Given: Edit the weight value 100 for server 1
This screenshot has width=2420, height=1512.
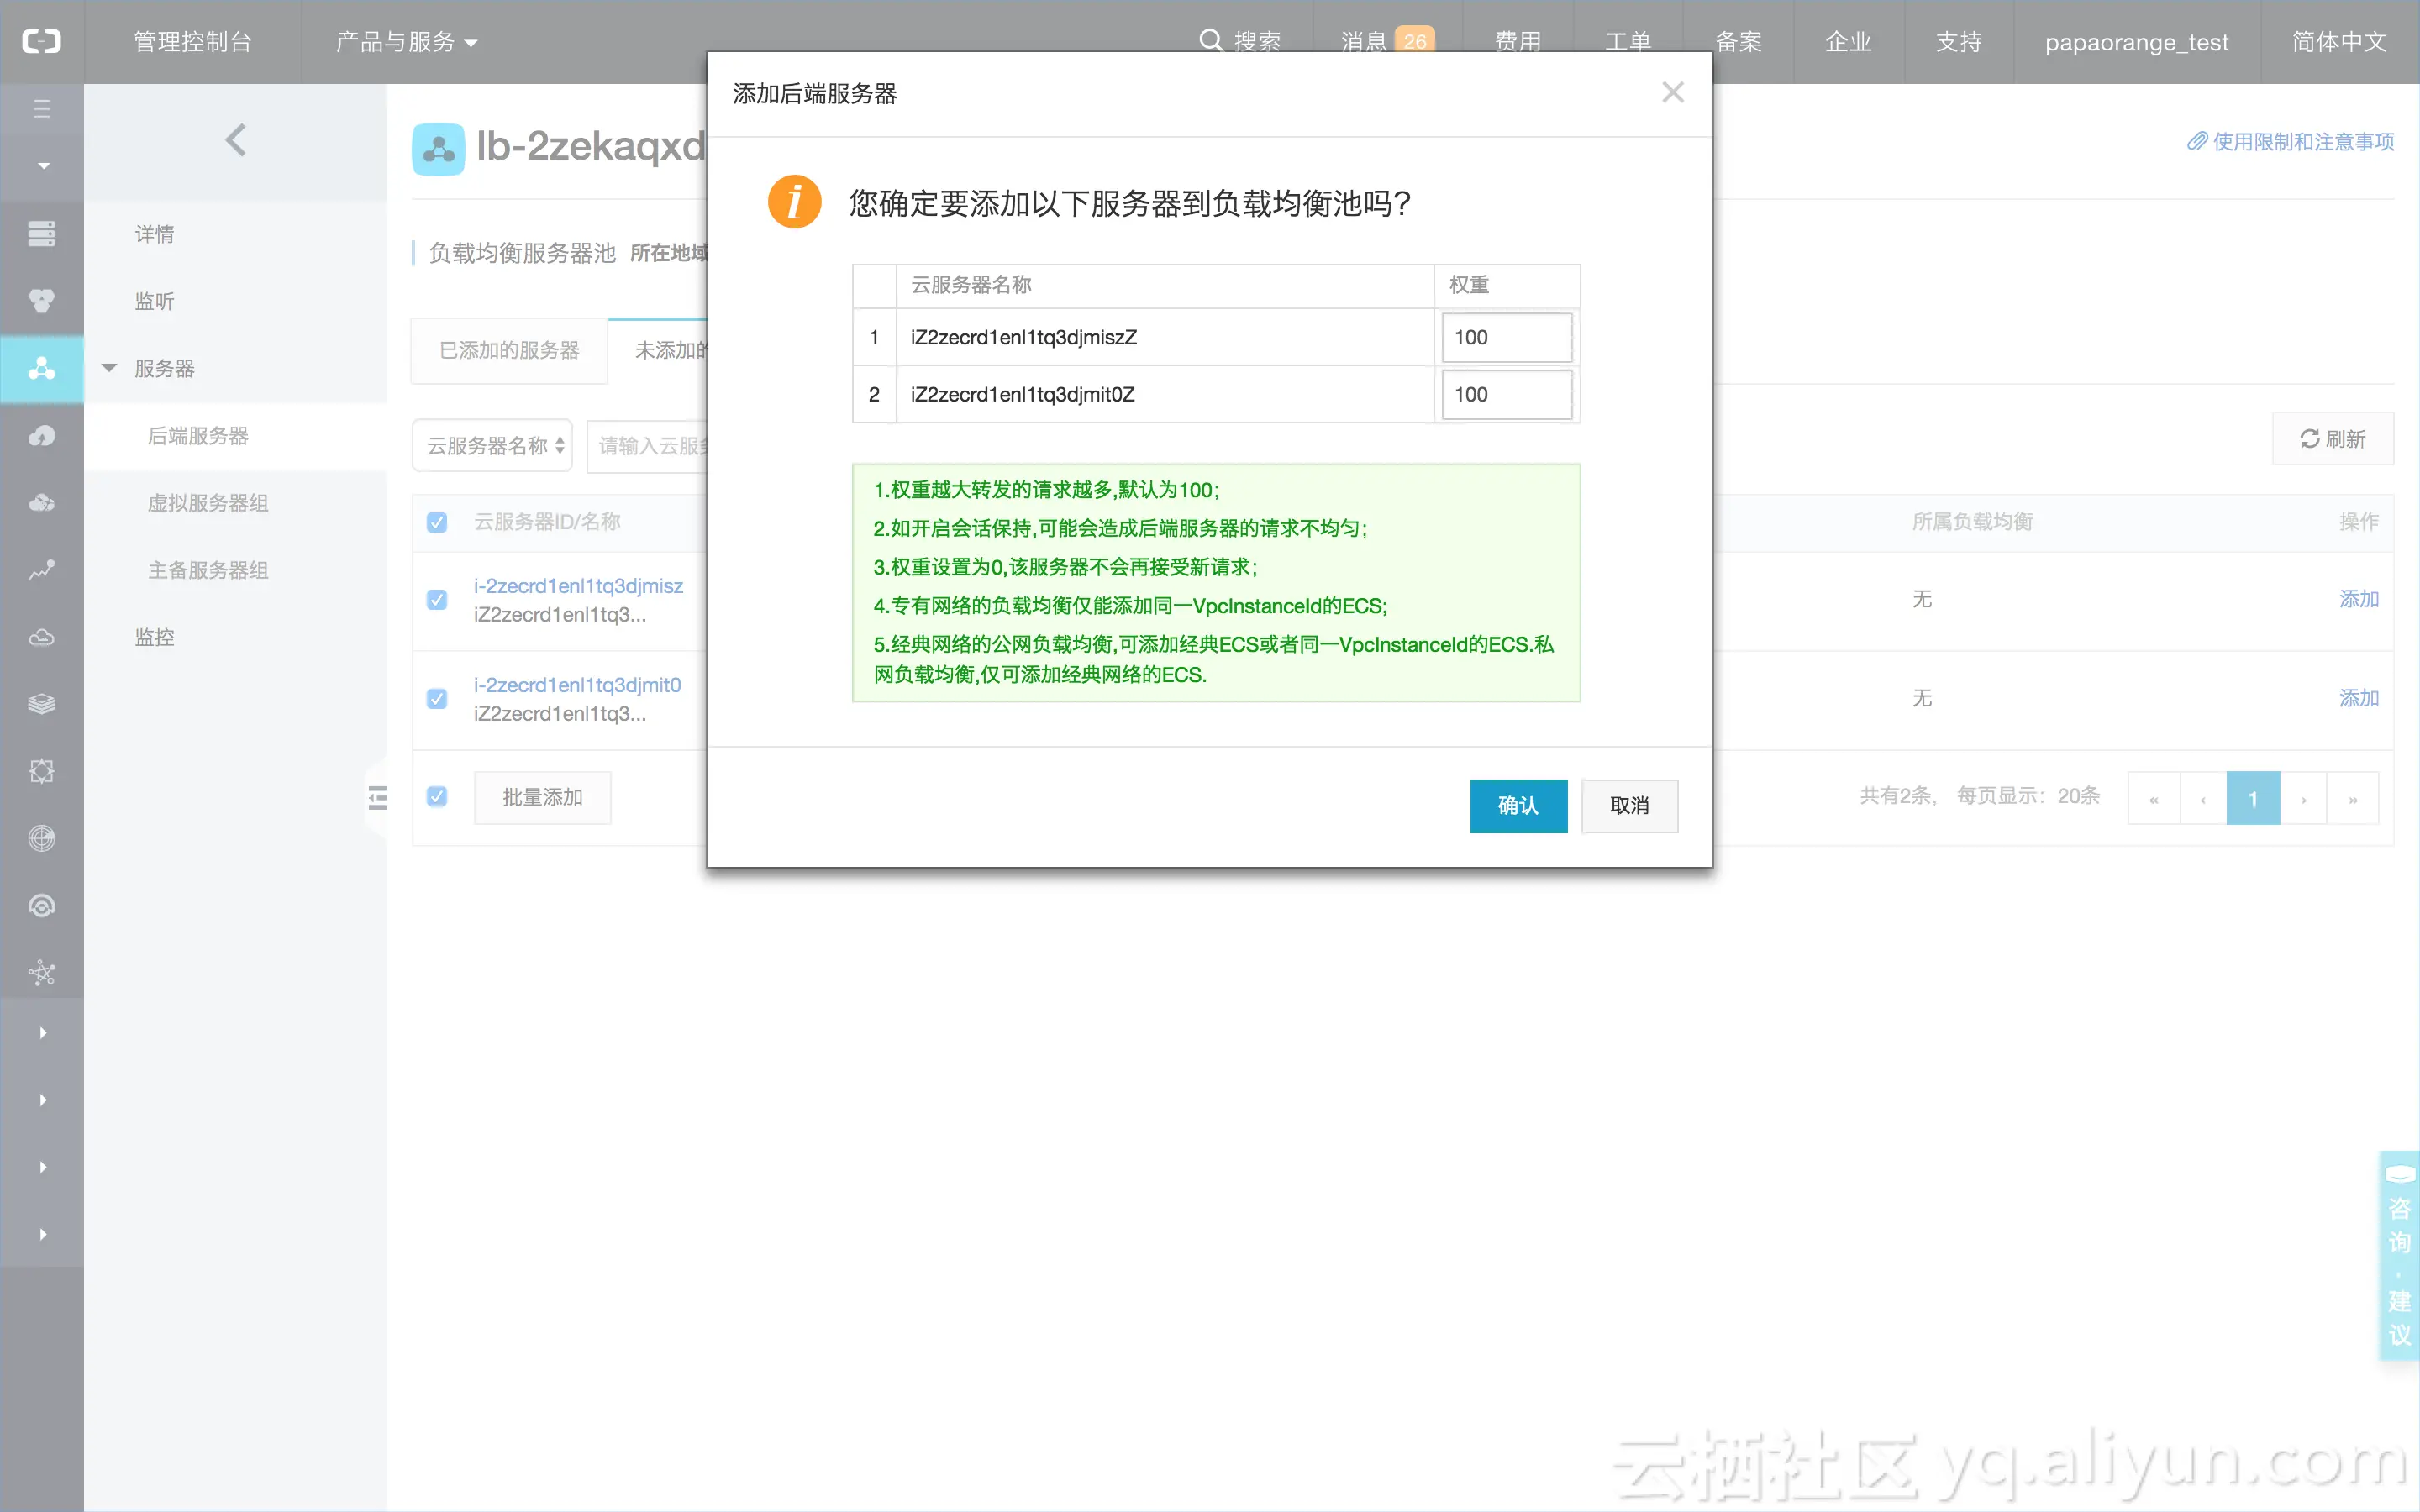Looking at the screenshot, I should click(x=1506, y=337).
